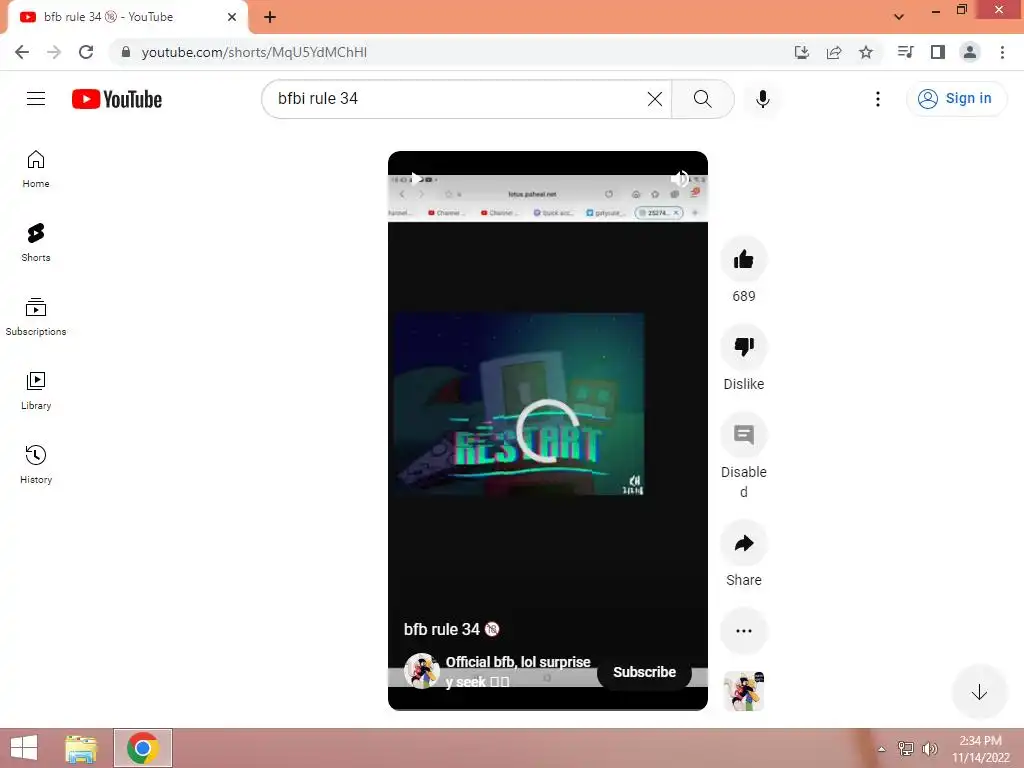Open new tab with plus button

270,17
